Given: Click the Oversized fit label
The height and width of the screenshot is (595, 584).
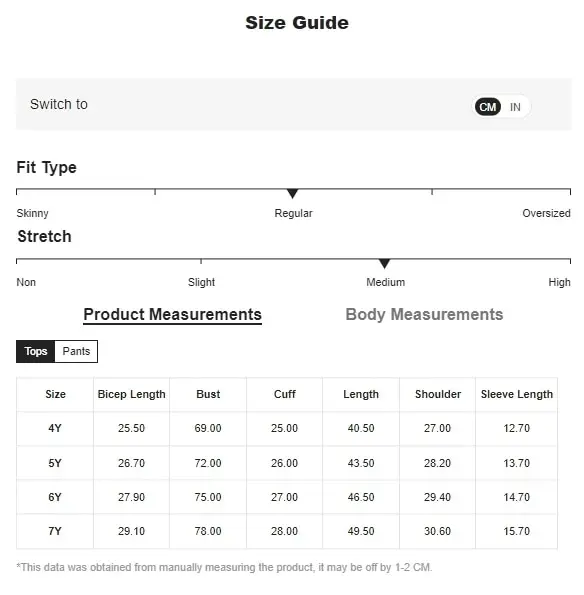Looking at the screenshot, I should tap(546, 213).
